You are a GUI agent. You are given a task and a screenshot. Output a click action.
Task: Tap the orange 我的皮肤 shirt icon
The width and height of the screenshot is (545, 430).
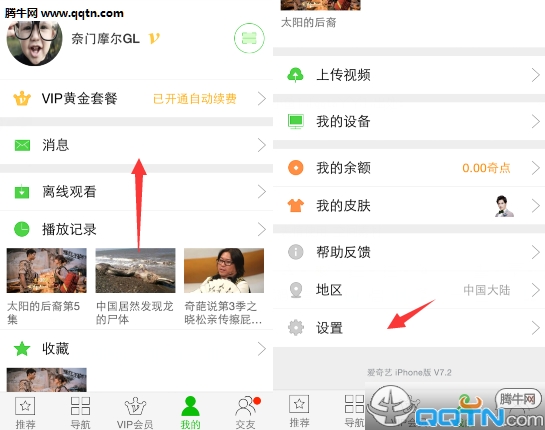[x=296, y=205]
